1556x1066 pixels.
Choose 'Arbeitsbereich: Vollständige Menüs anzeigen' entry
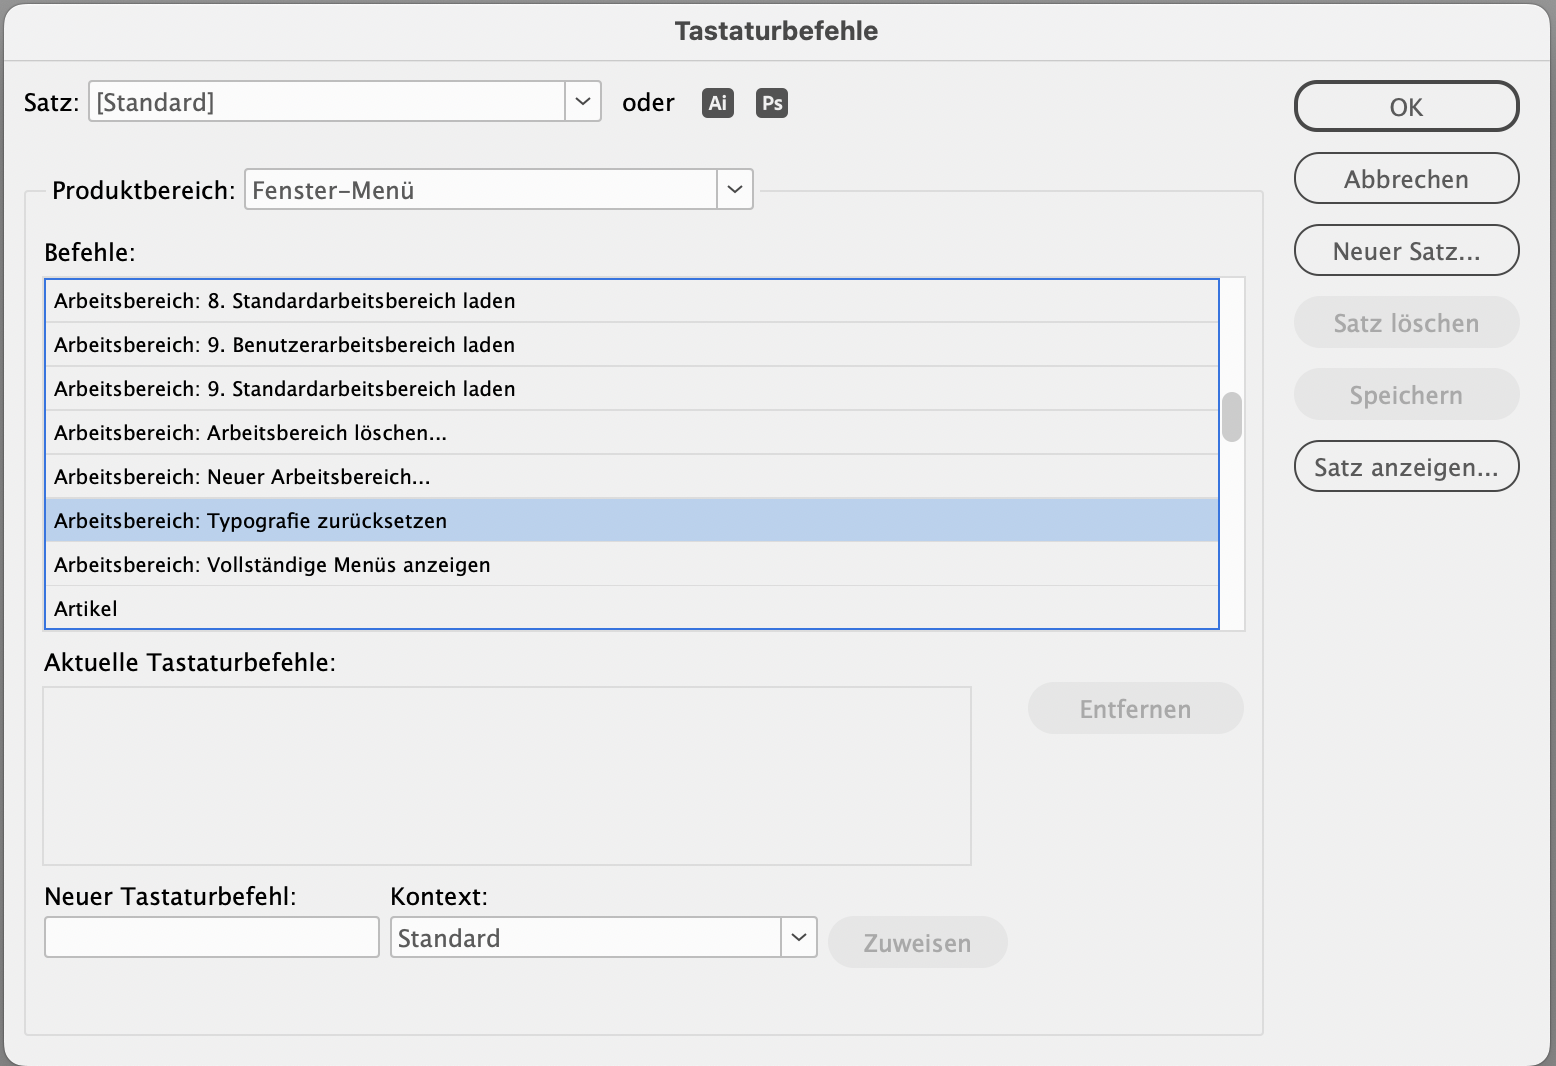pos(272,565)
